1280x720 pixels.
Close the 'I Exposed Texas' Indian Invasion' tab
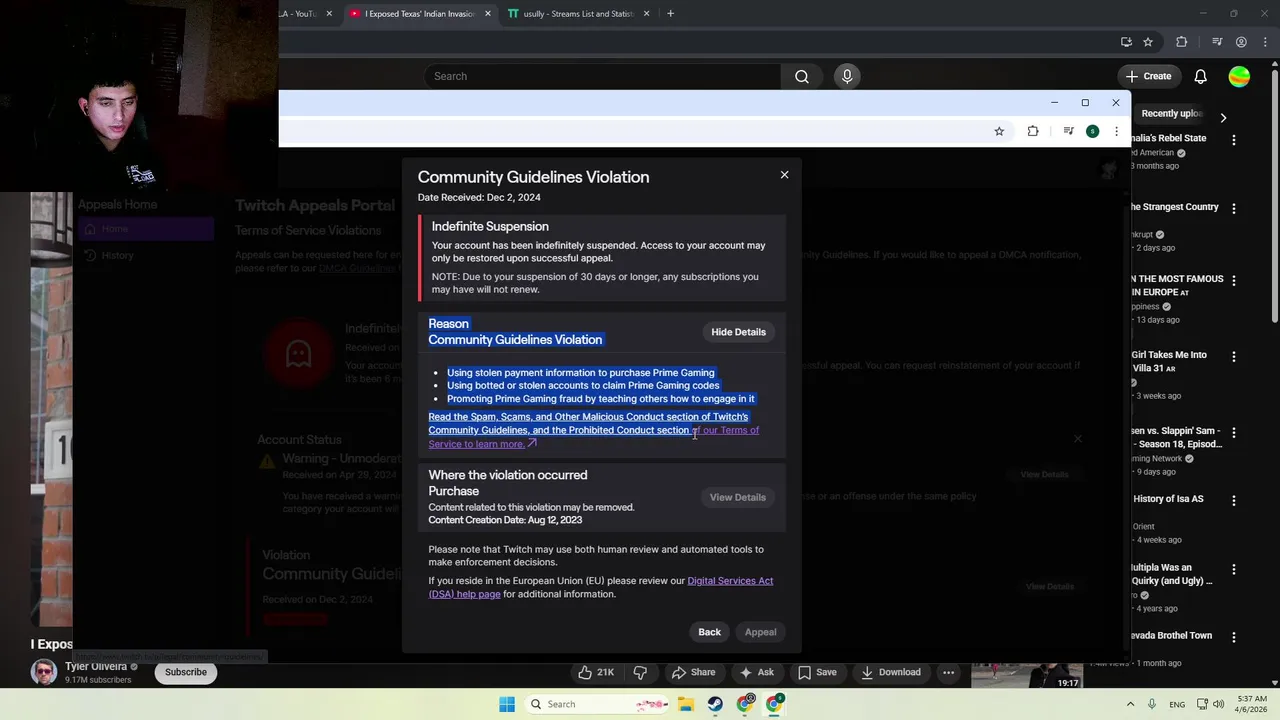[488, 13]
